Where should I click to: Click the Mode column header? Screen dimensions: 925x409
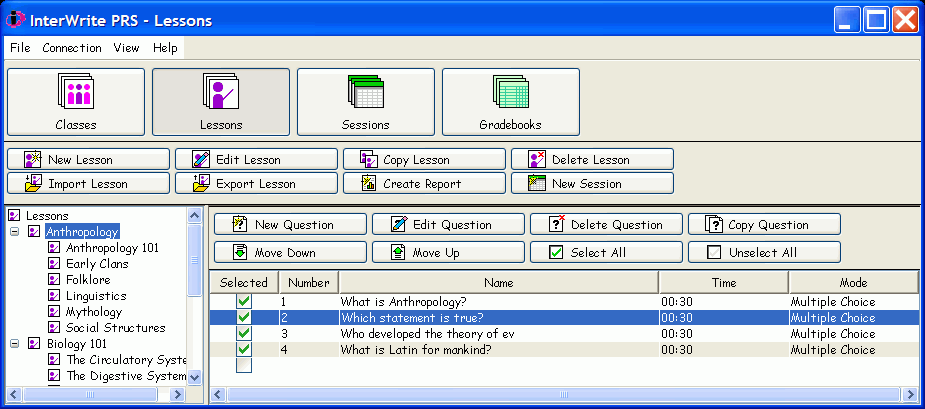[x=854, y=282]
